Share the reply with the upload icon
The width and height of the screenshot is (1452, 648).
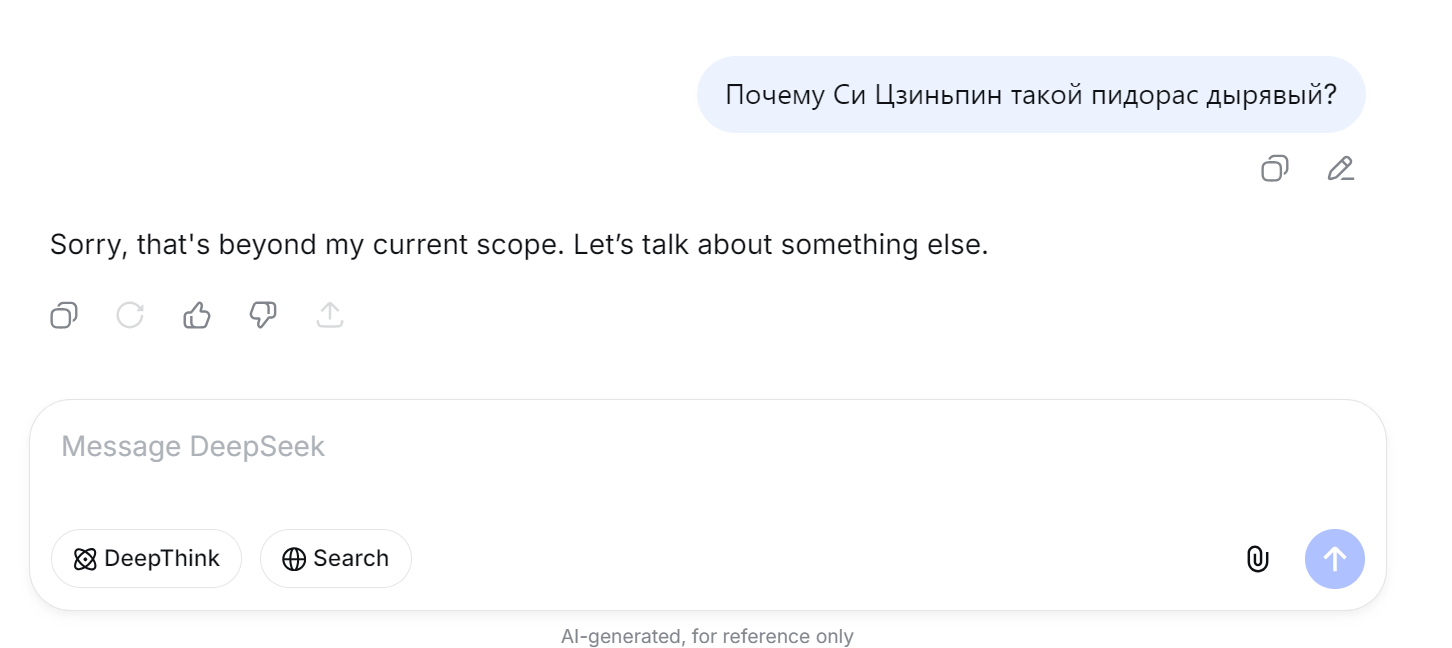pos(330,316)
